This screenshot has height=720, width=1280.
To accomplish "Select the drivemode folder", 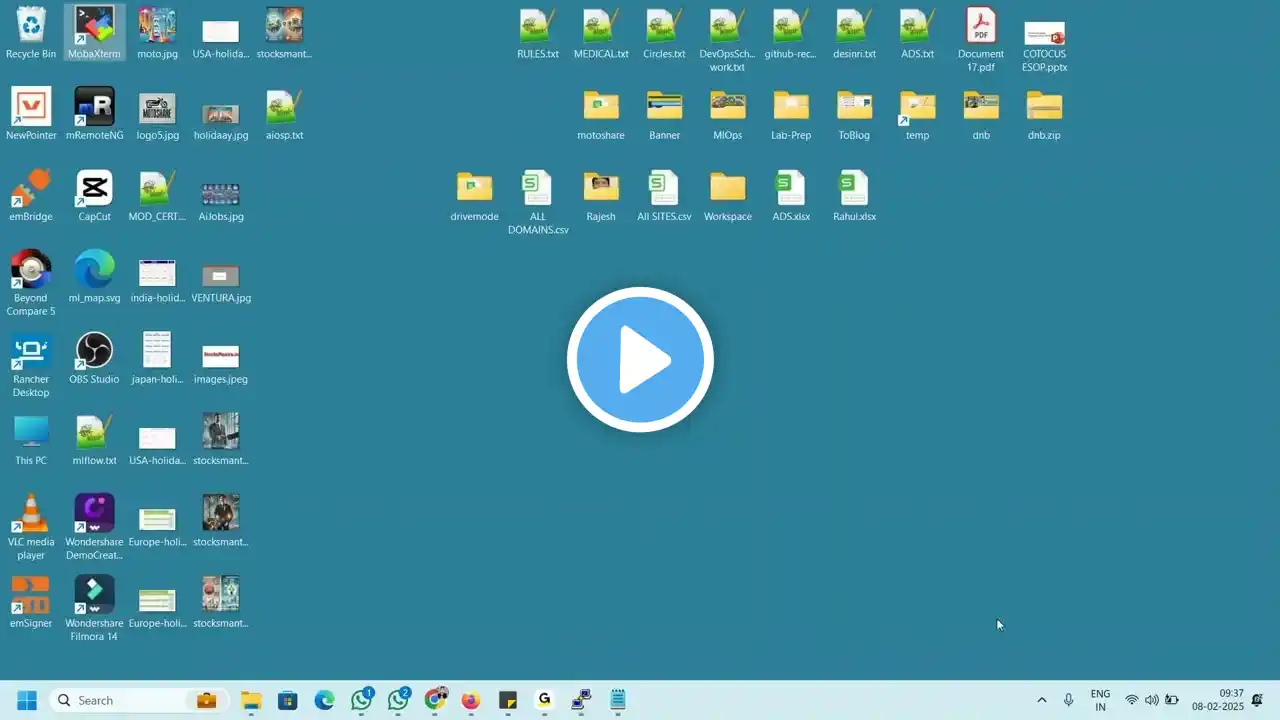I will click(474, 195).
